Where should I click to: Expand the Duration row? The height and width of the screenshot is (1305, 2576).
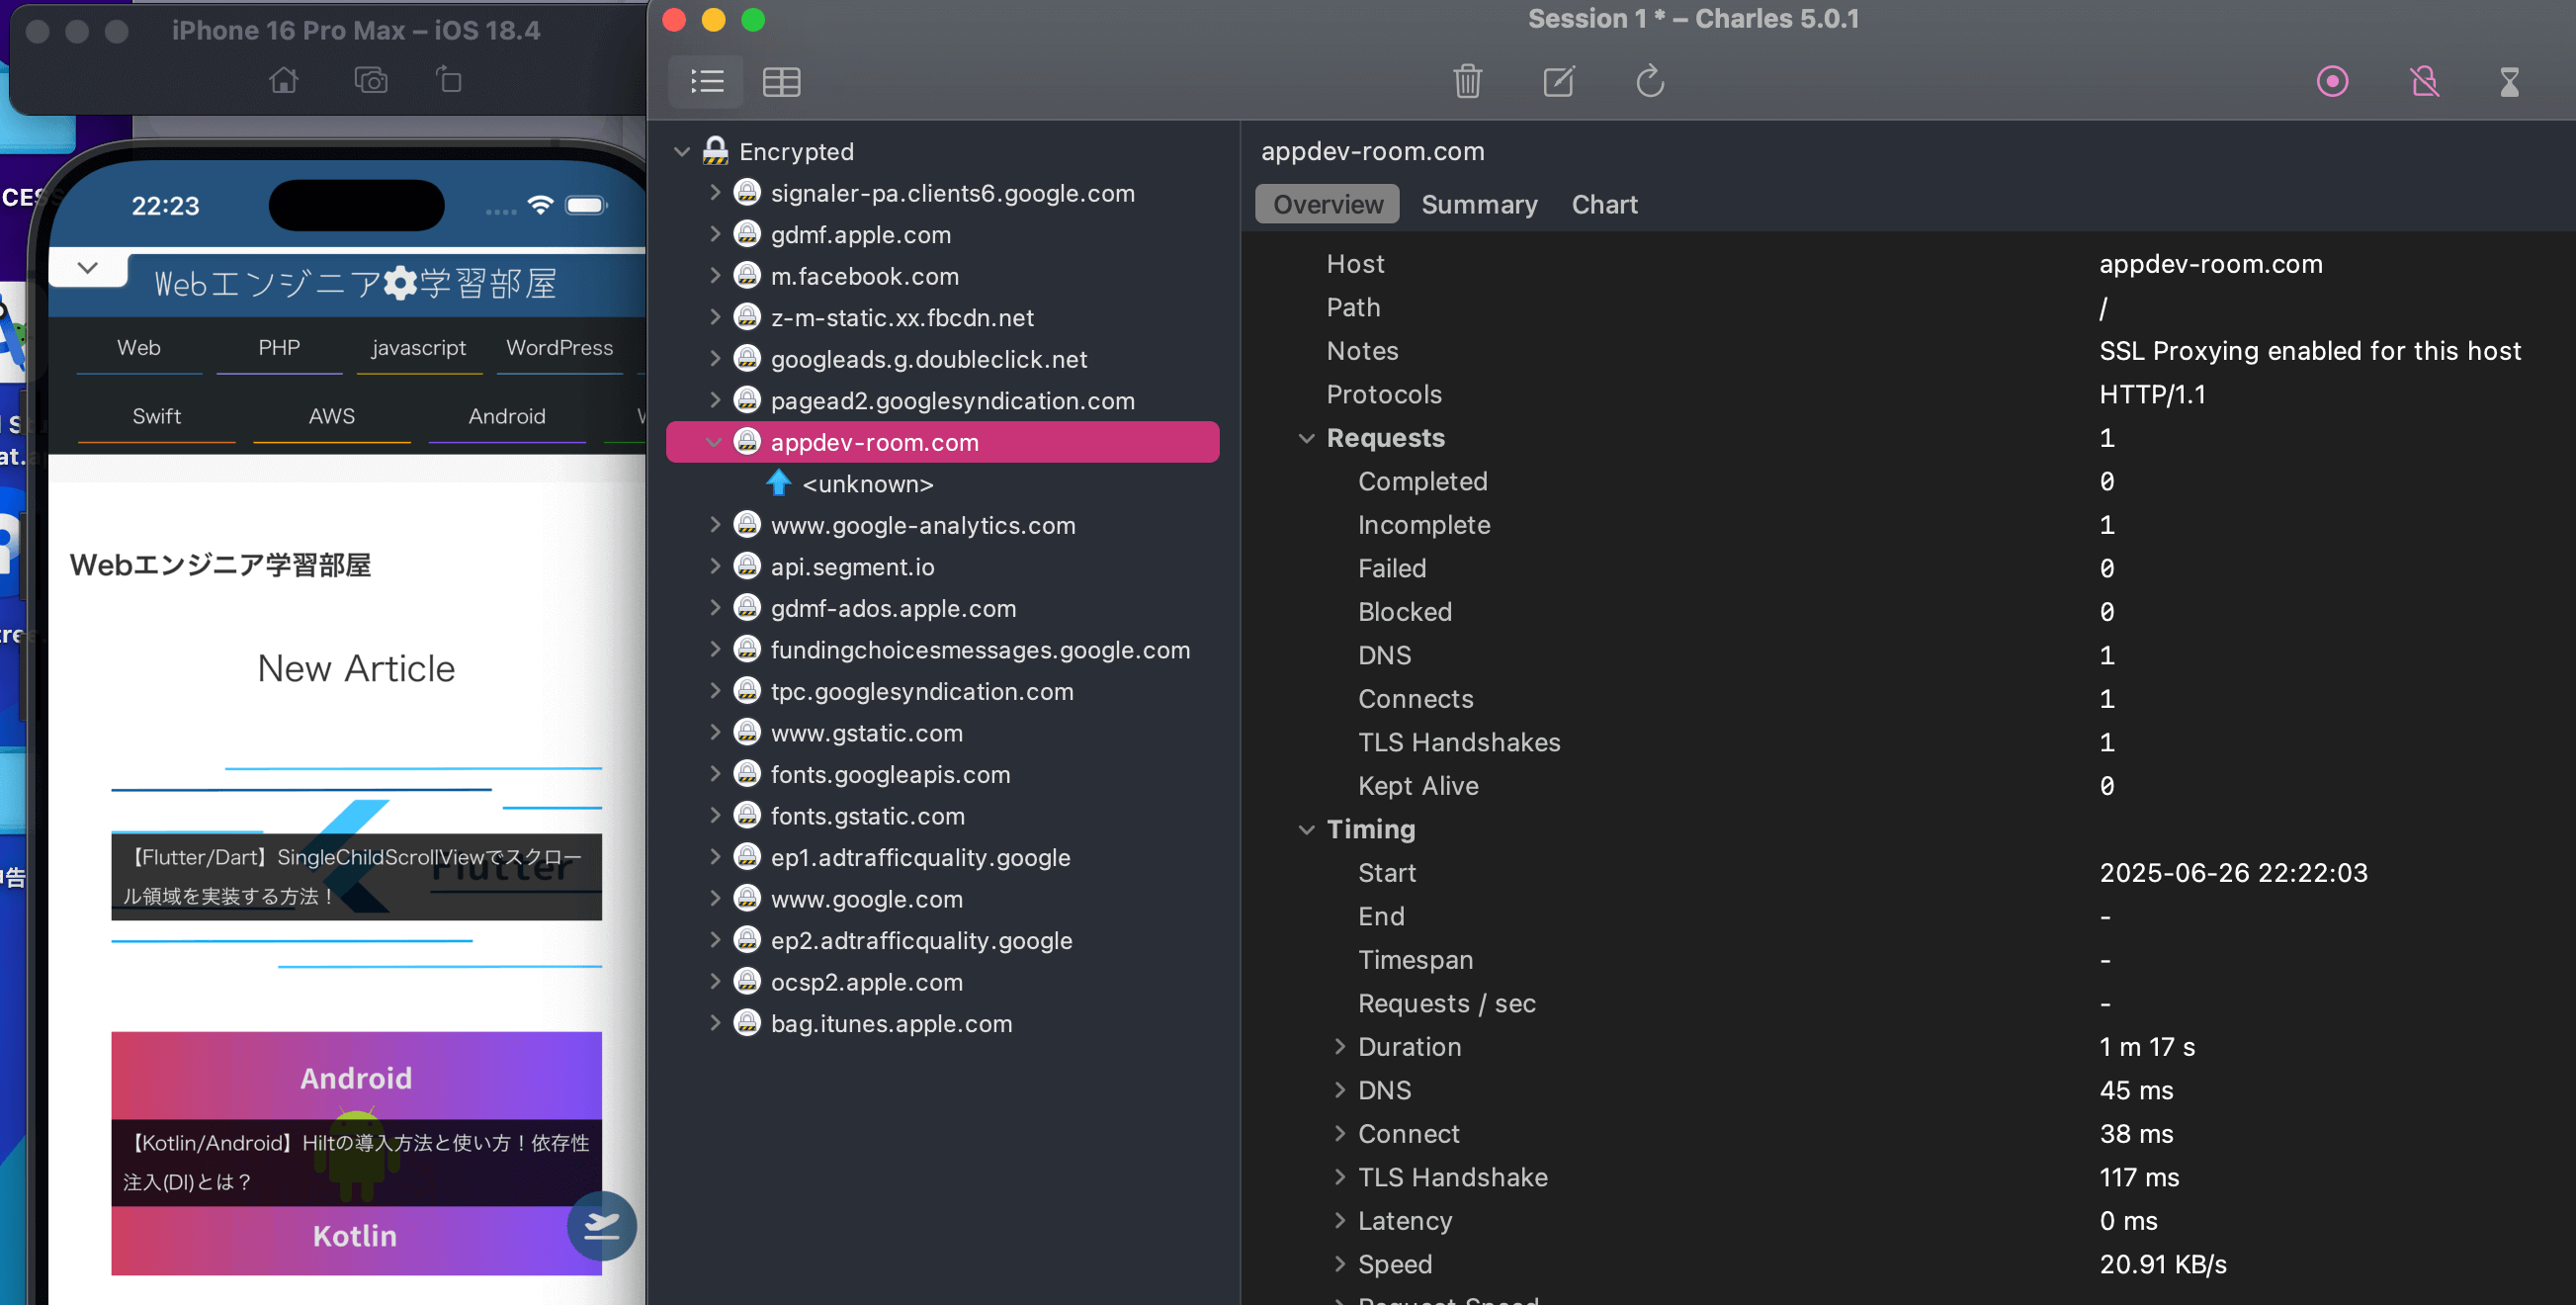(x=1339, y=1046)
